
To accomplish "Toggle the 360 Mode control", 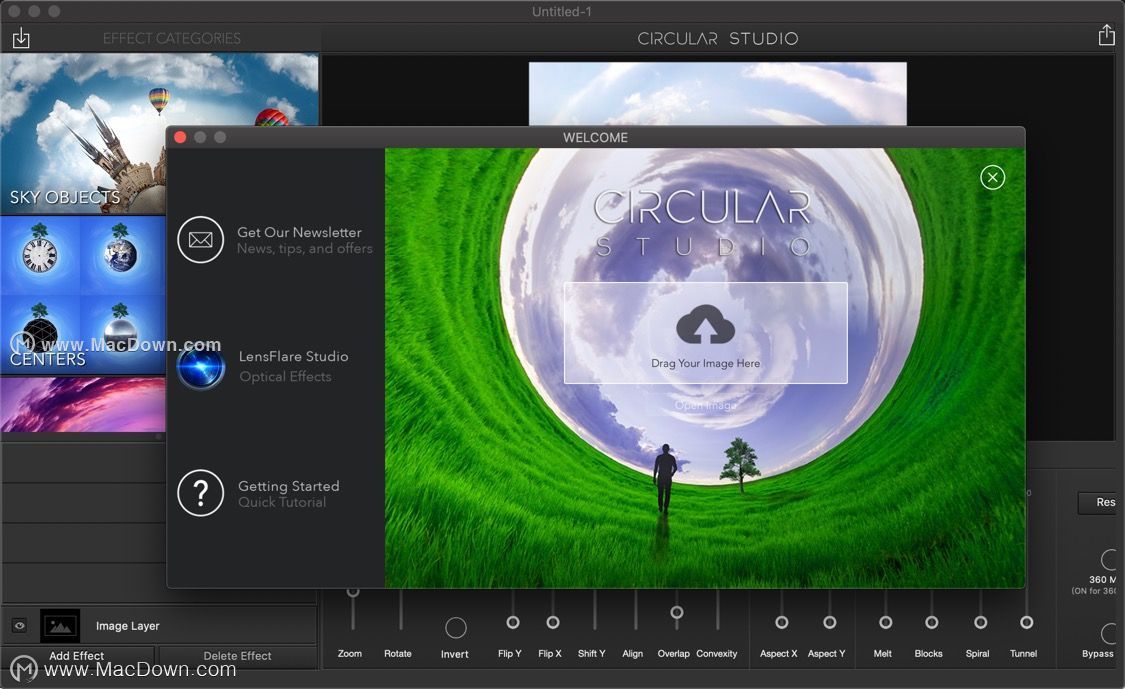I will coord(1109,559).
